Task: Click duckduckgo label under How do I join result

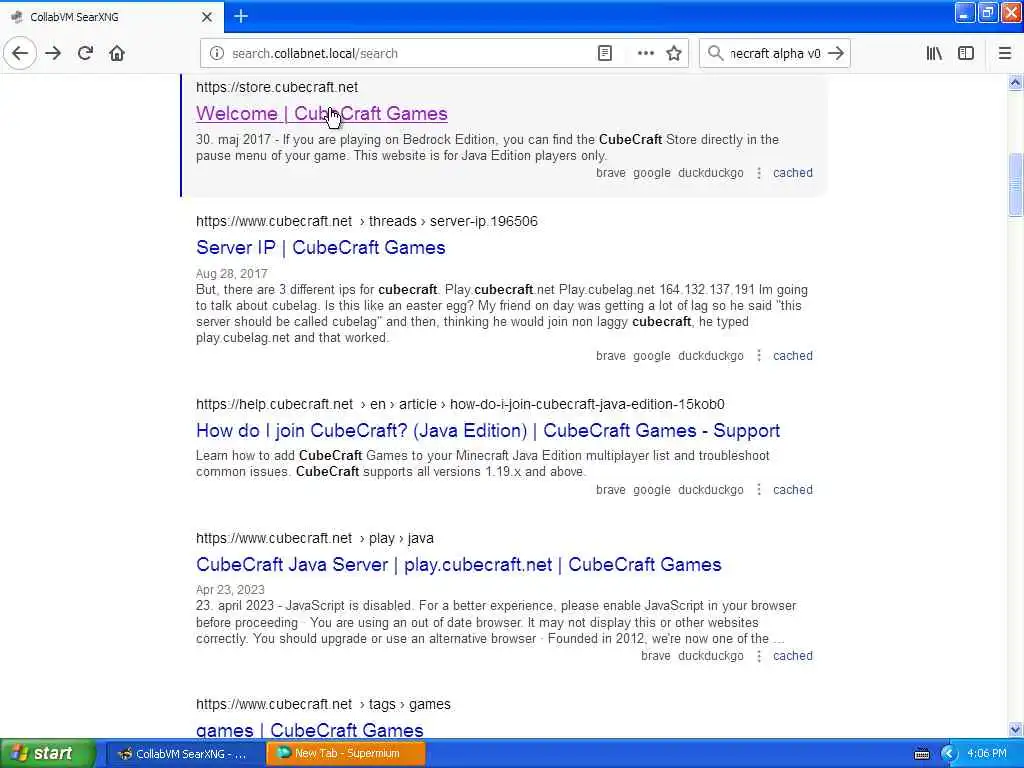Action: 711,490
